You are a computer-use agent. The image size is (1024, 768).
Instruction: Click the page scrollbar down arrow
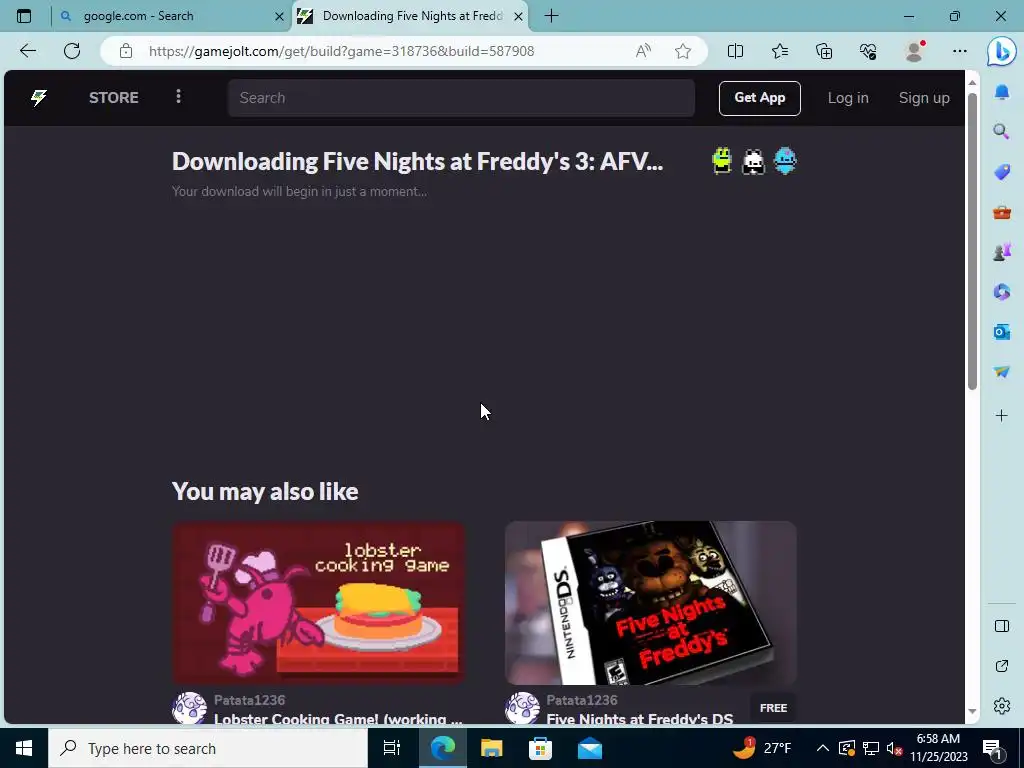click(x=972, y=711)
